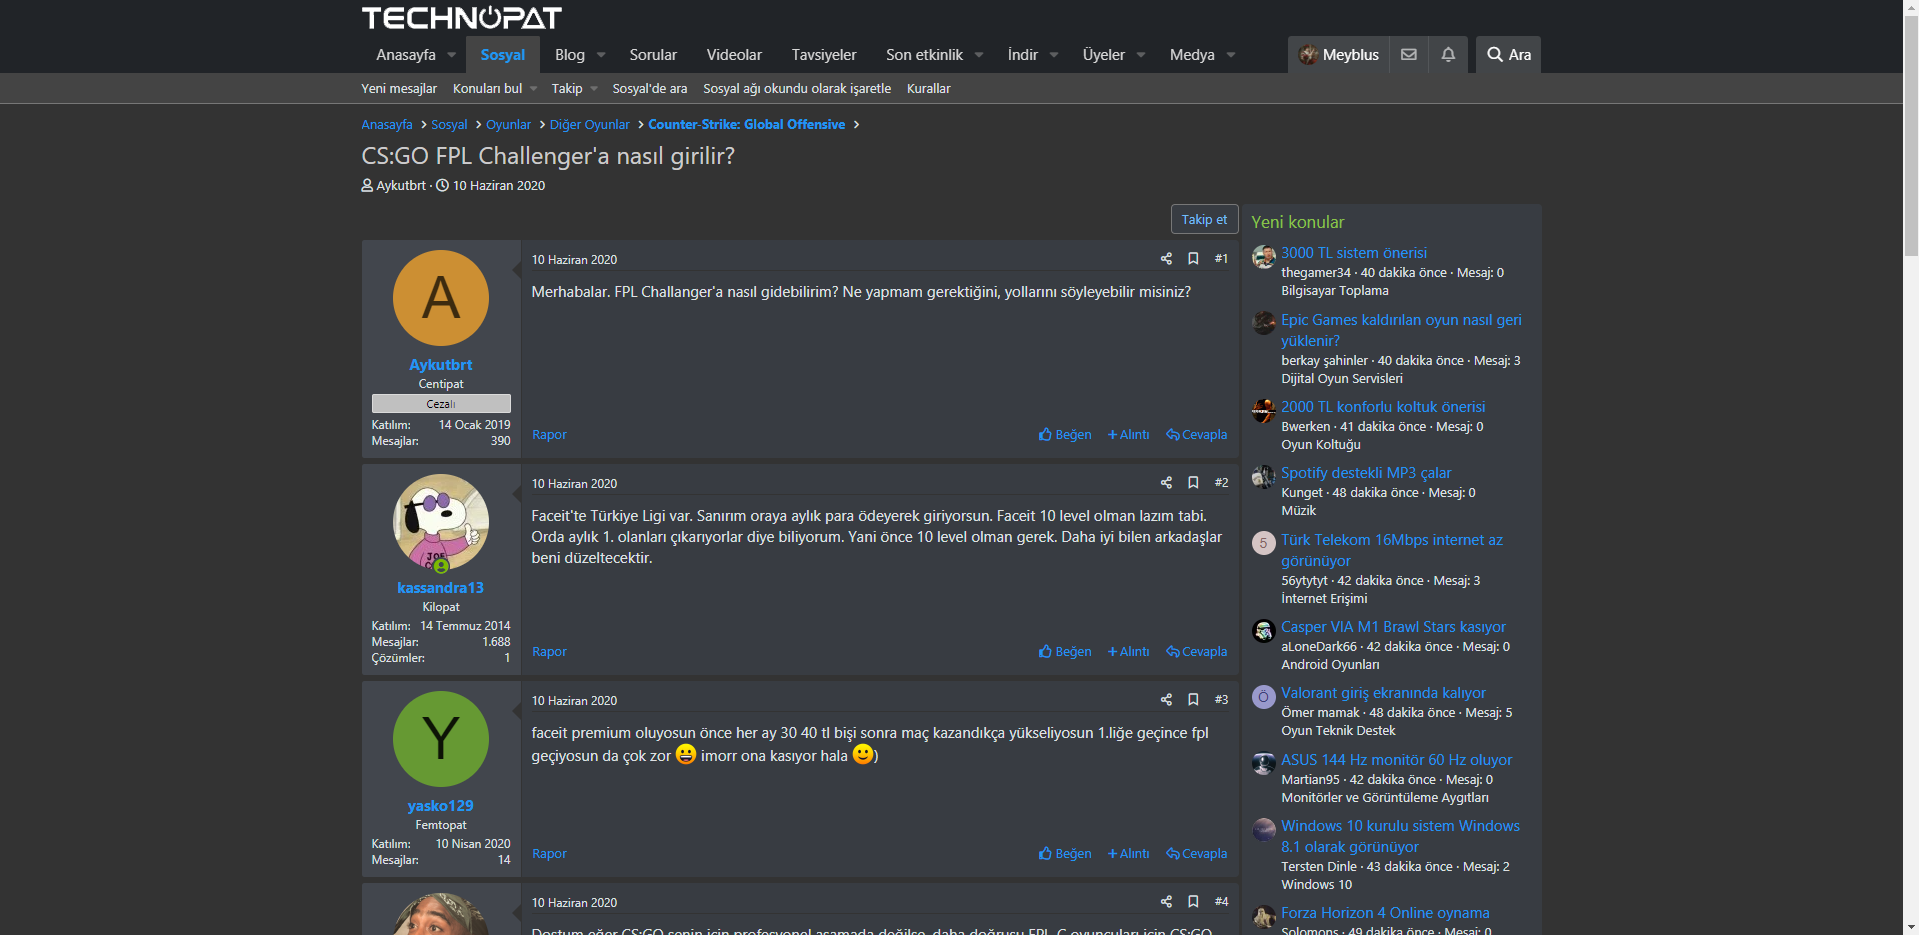Click Sosyal'de ara link
Image resolution: width=1919 pixels, height=935 pixels.
[650, 89]
